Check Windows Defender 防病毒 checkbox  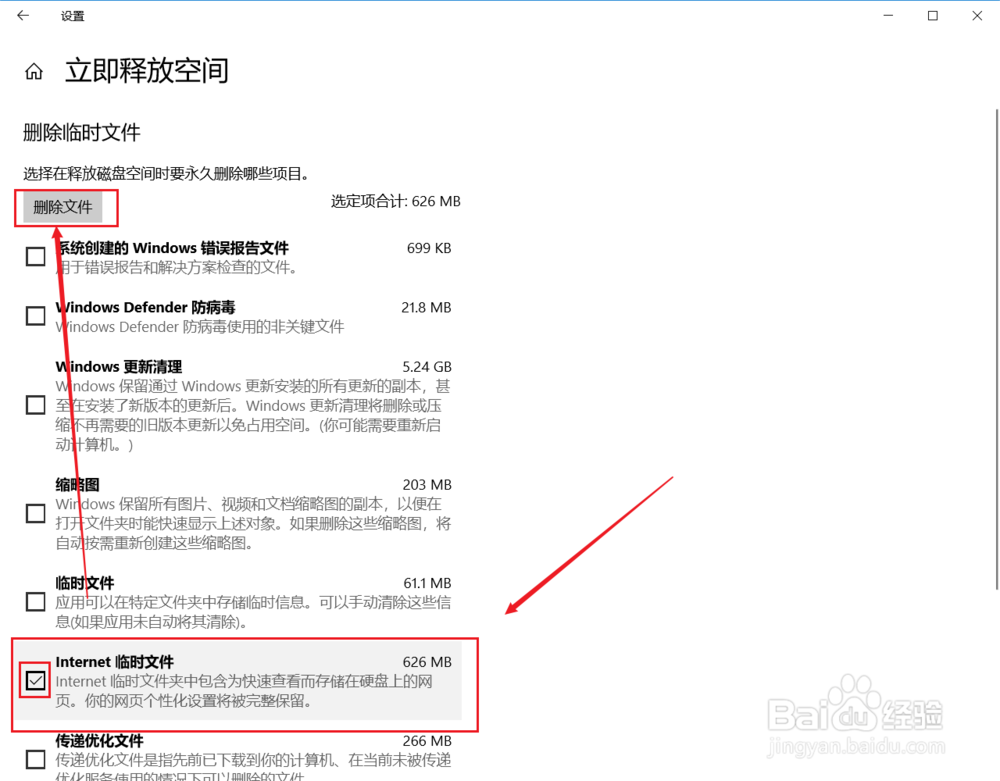point(36,316)
